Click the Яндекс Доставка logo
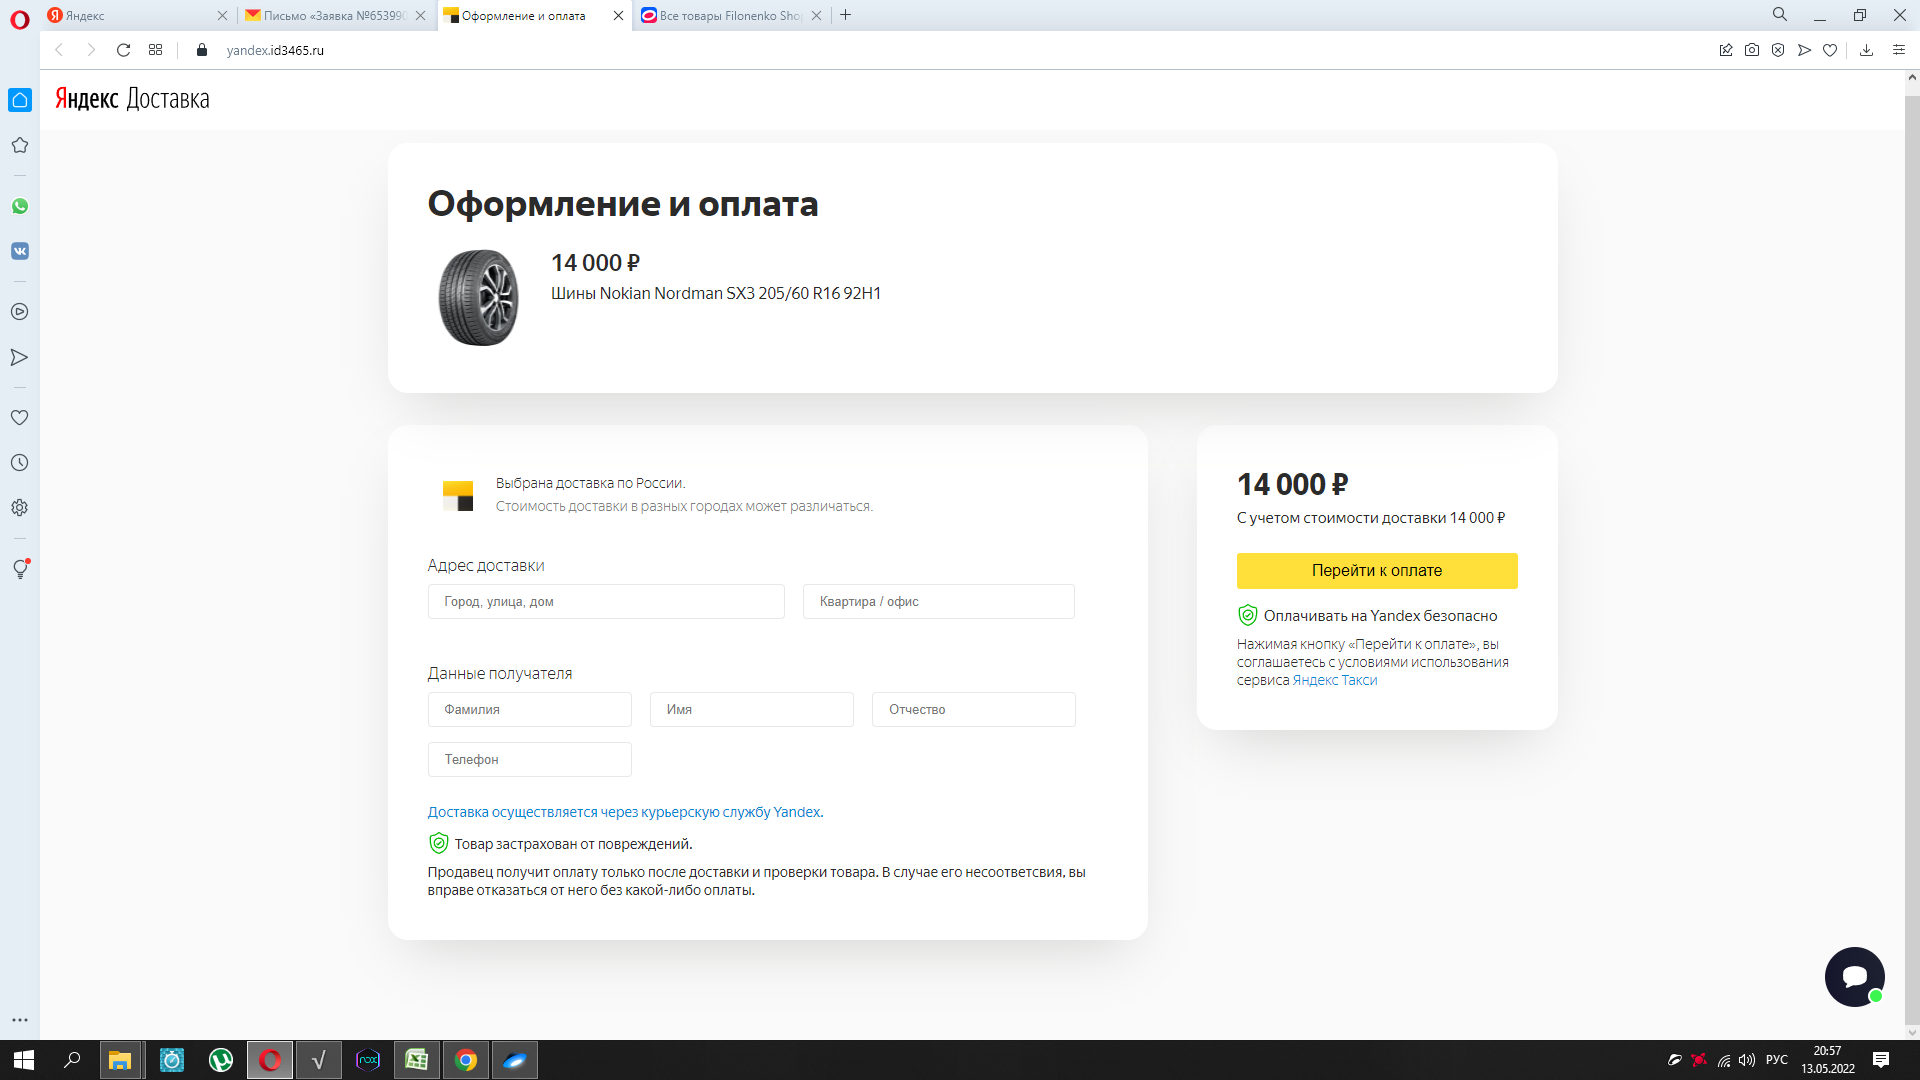 pos(132,99)
